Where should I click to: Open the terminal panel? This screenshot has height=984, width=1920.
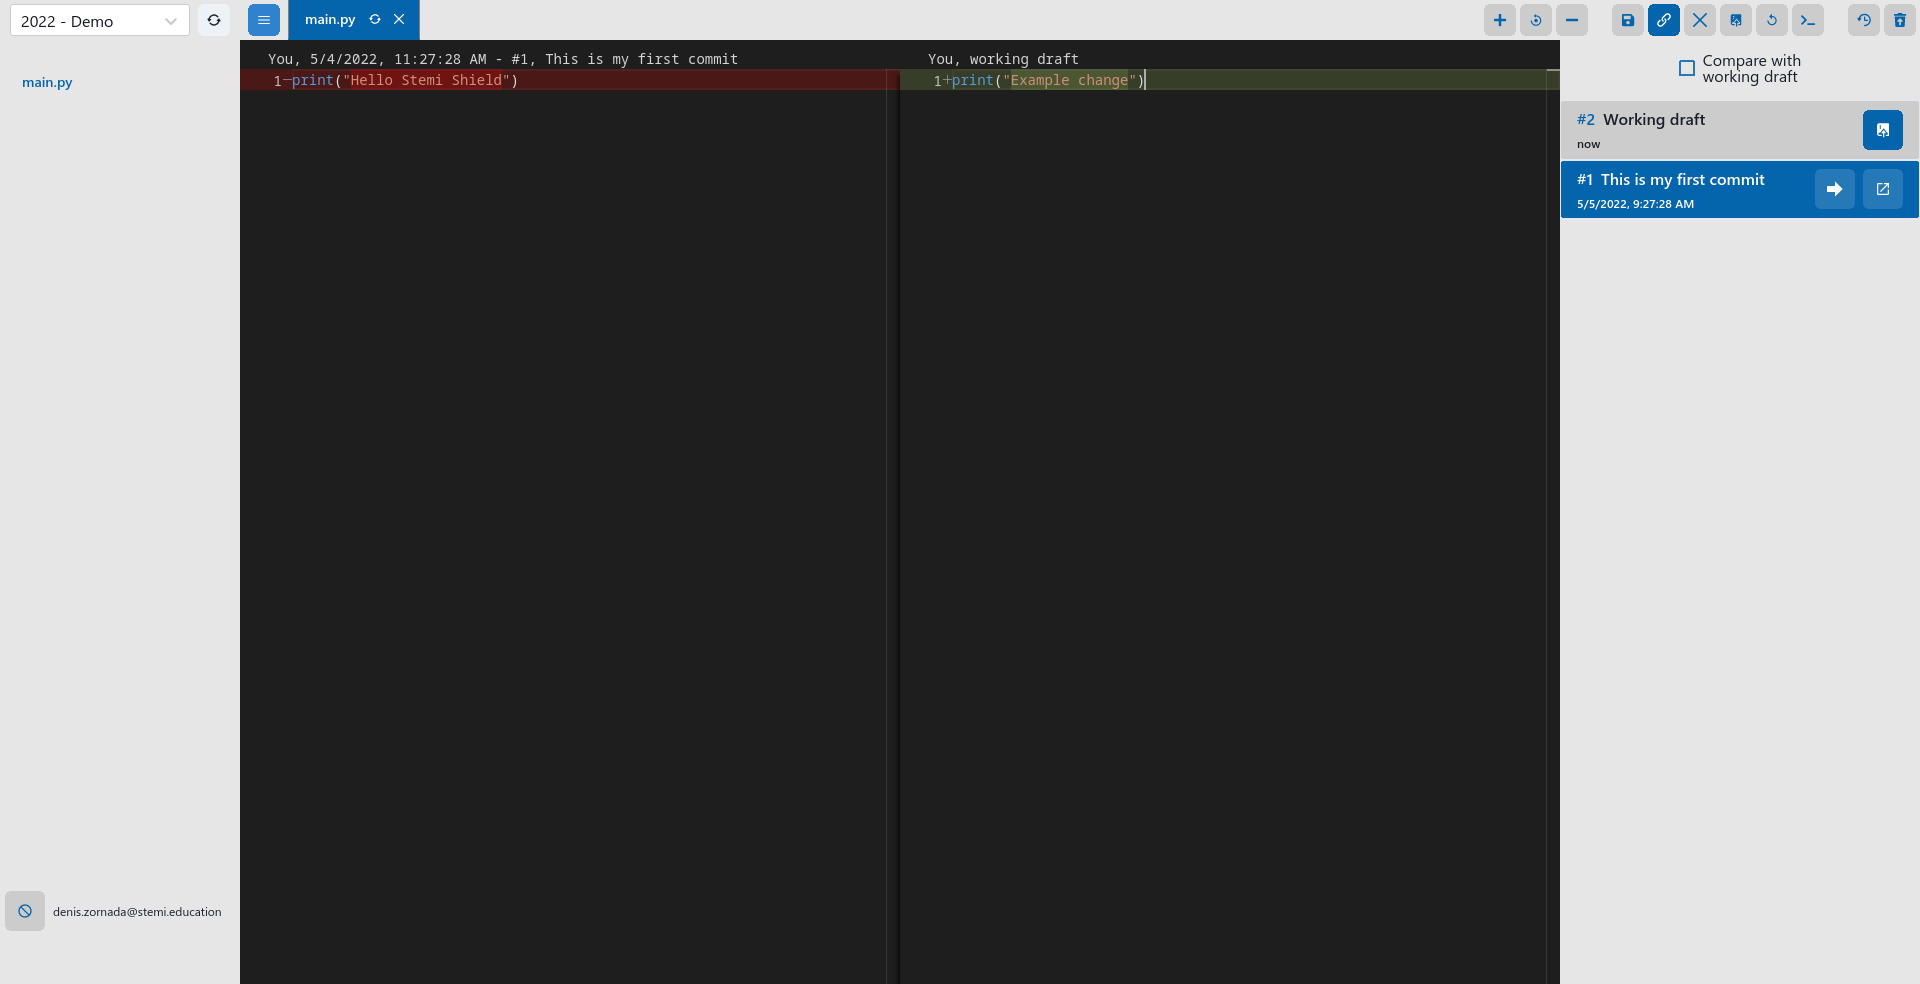1808,20
